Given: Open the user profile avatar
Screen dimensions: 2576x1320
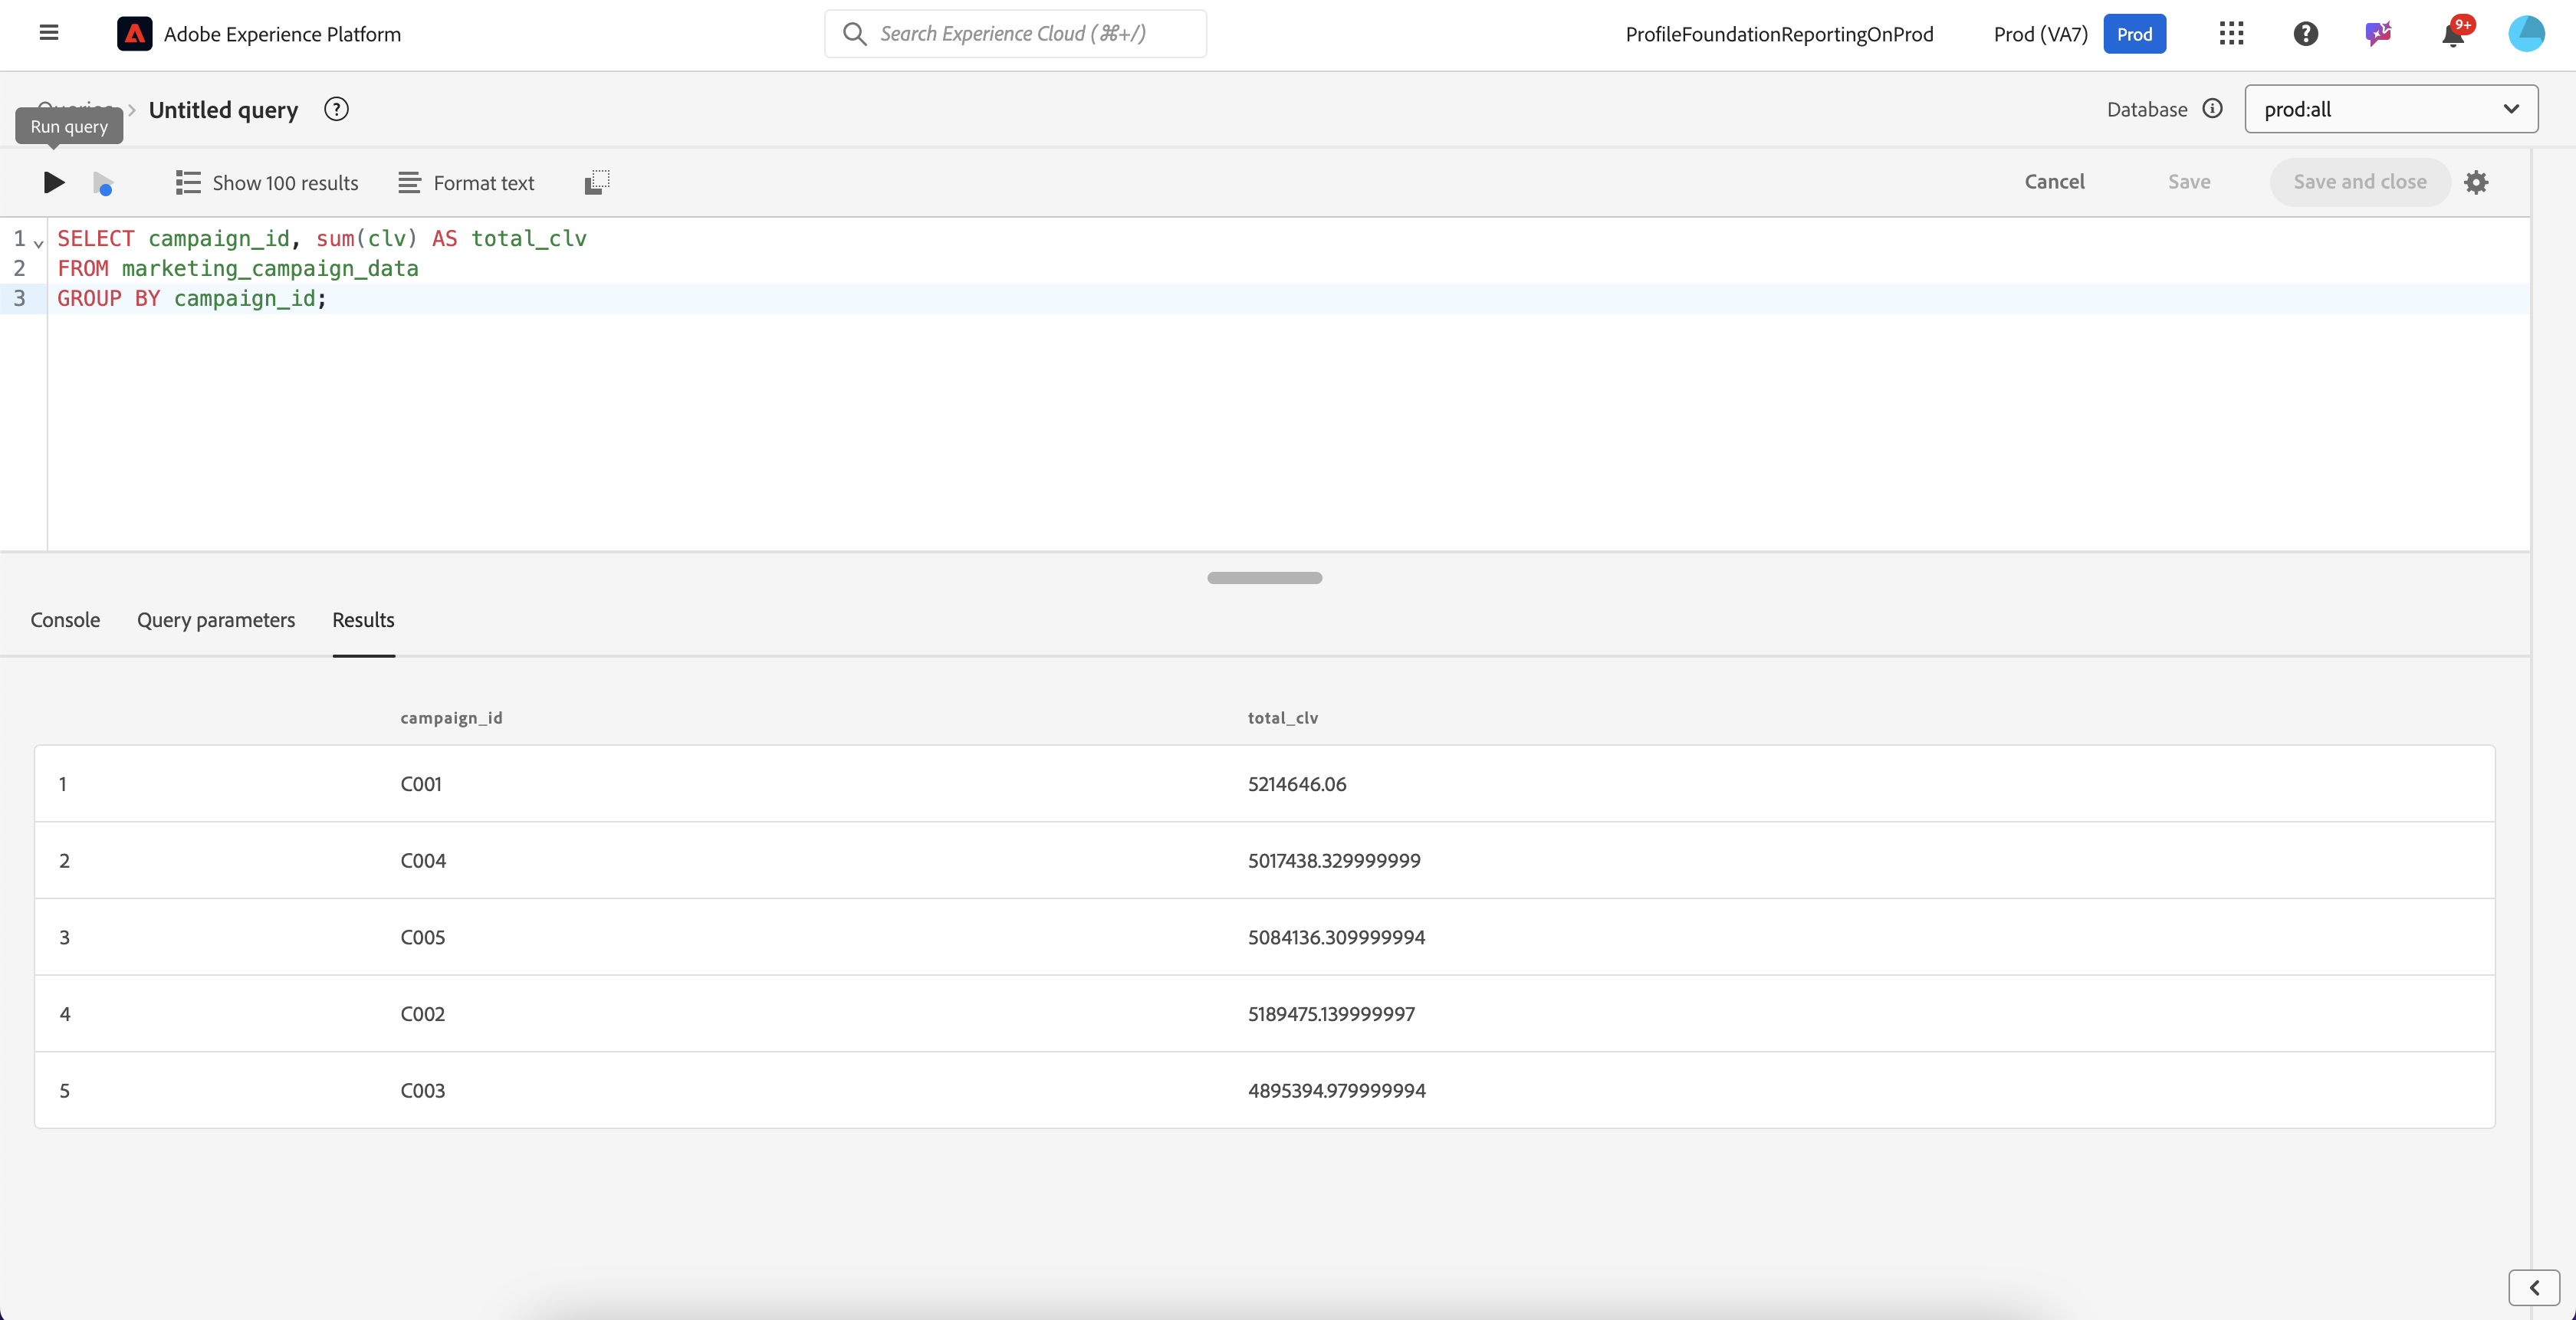Looking at the screenshot, I should 2526,34.
